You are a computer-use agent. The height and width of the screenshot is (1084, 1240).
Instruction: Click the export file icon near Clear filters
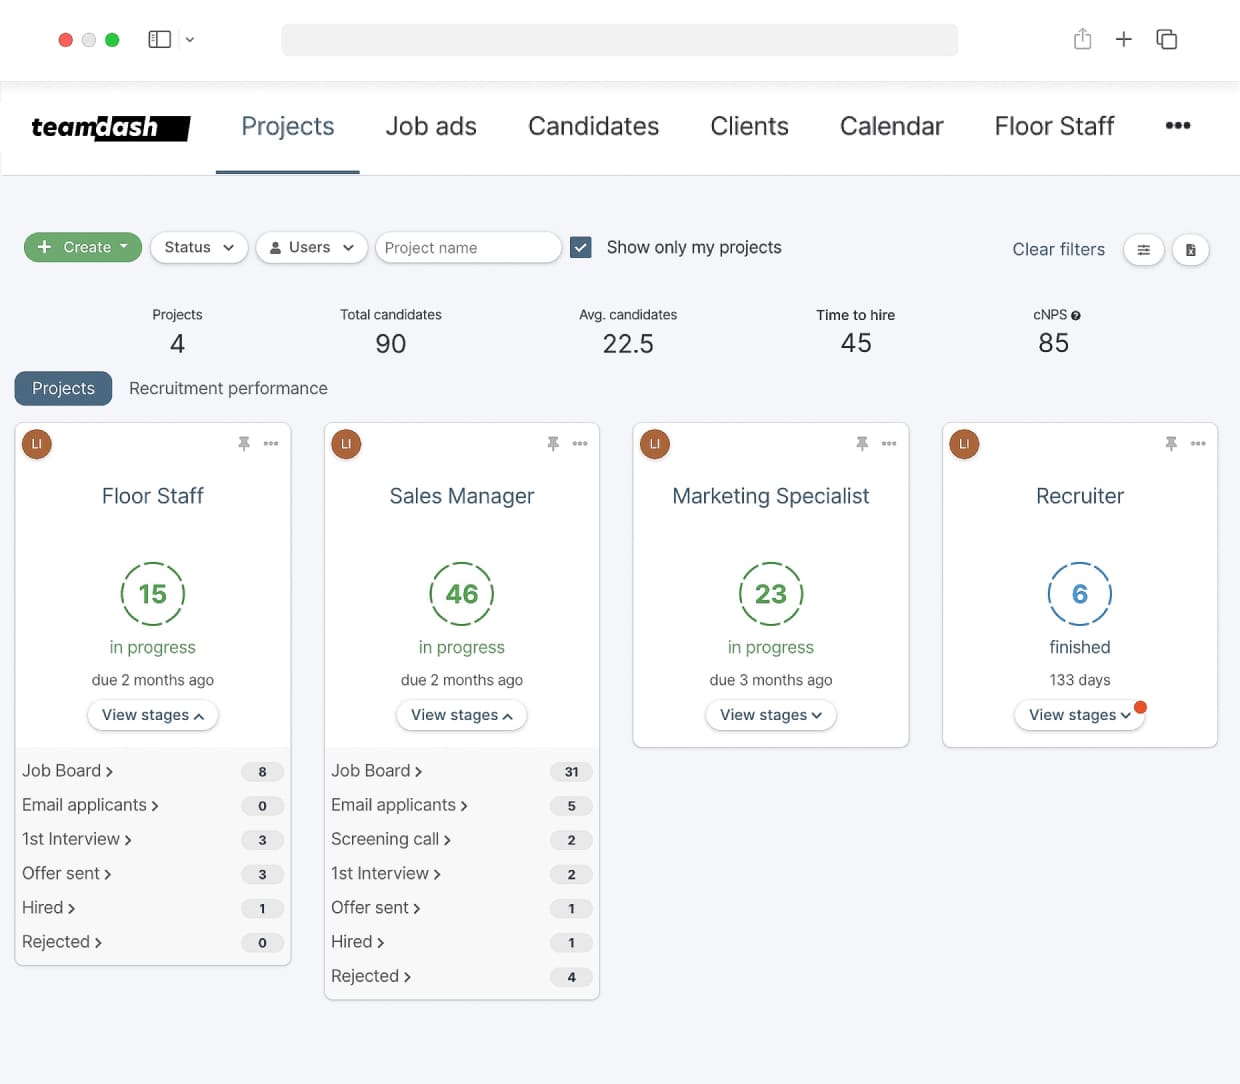(x=1191, y=250)
